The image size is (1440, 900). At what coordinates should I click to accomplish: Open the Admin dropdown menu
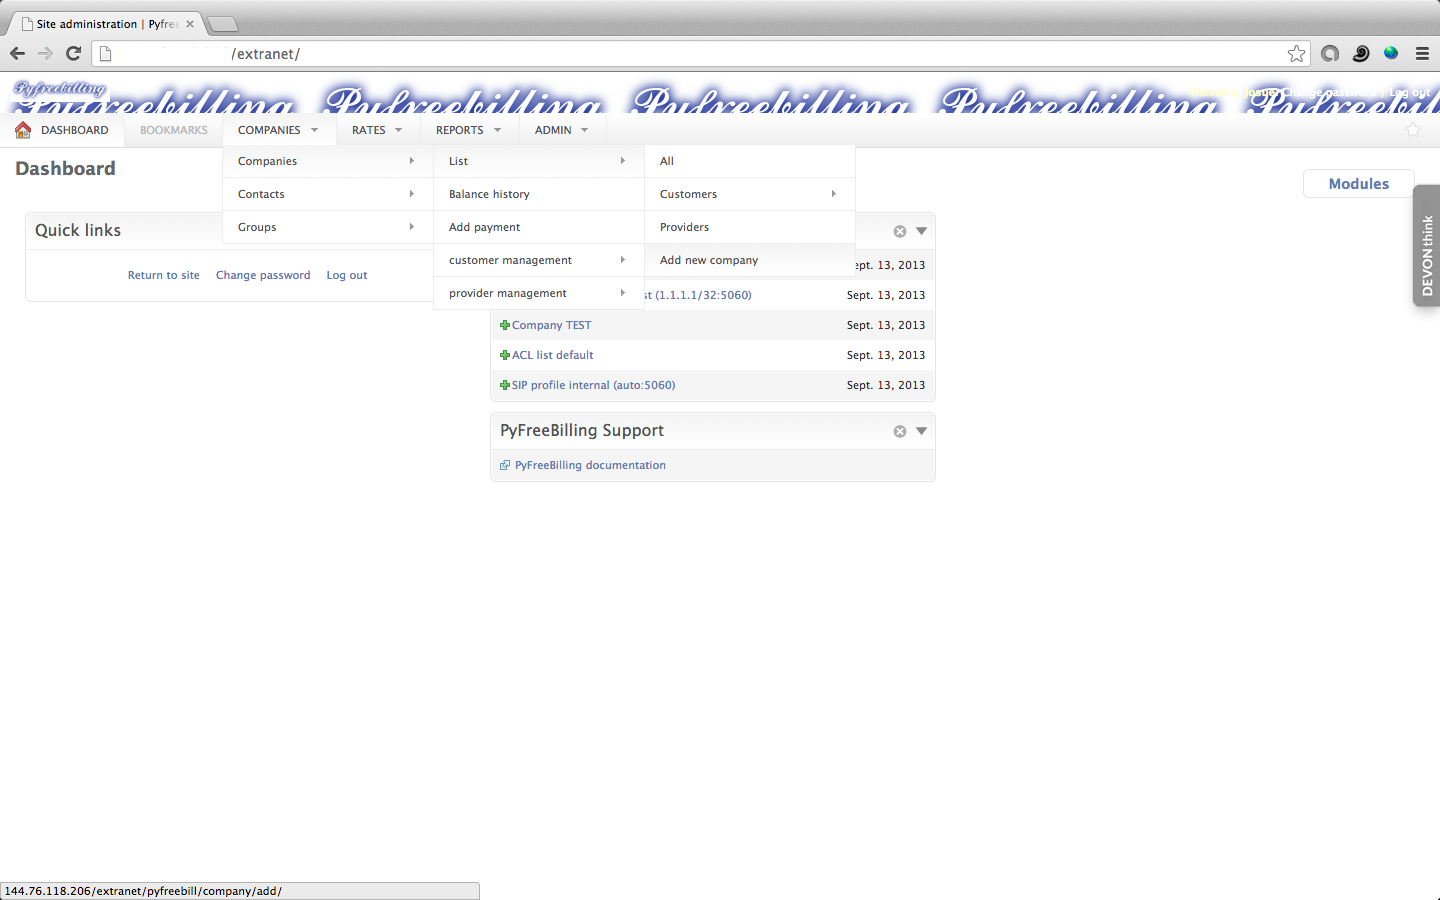click(x=561, y=130)
